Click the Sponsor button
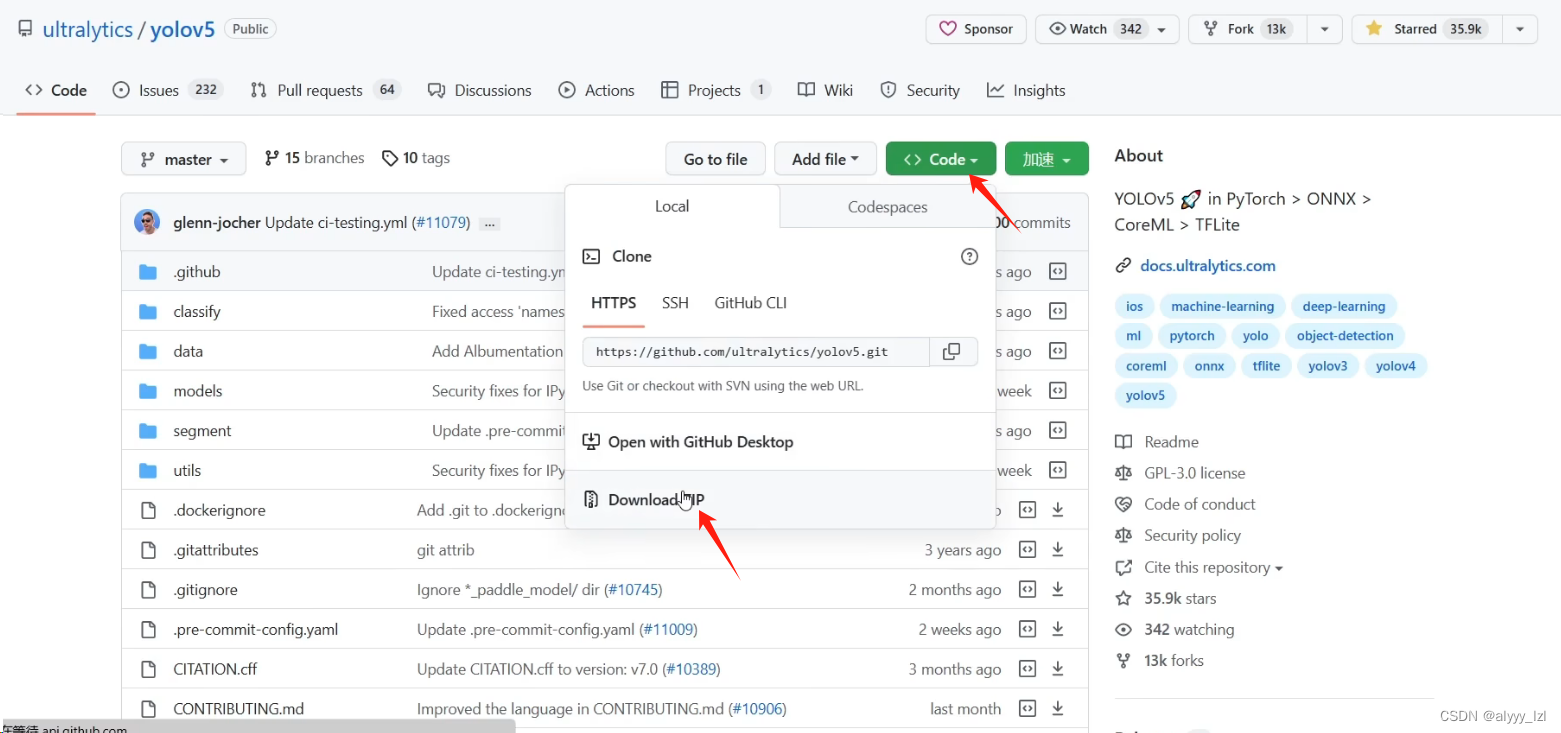 [x=975, y=29]
